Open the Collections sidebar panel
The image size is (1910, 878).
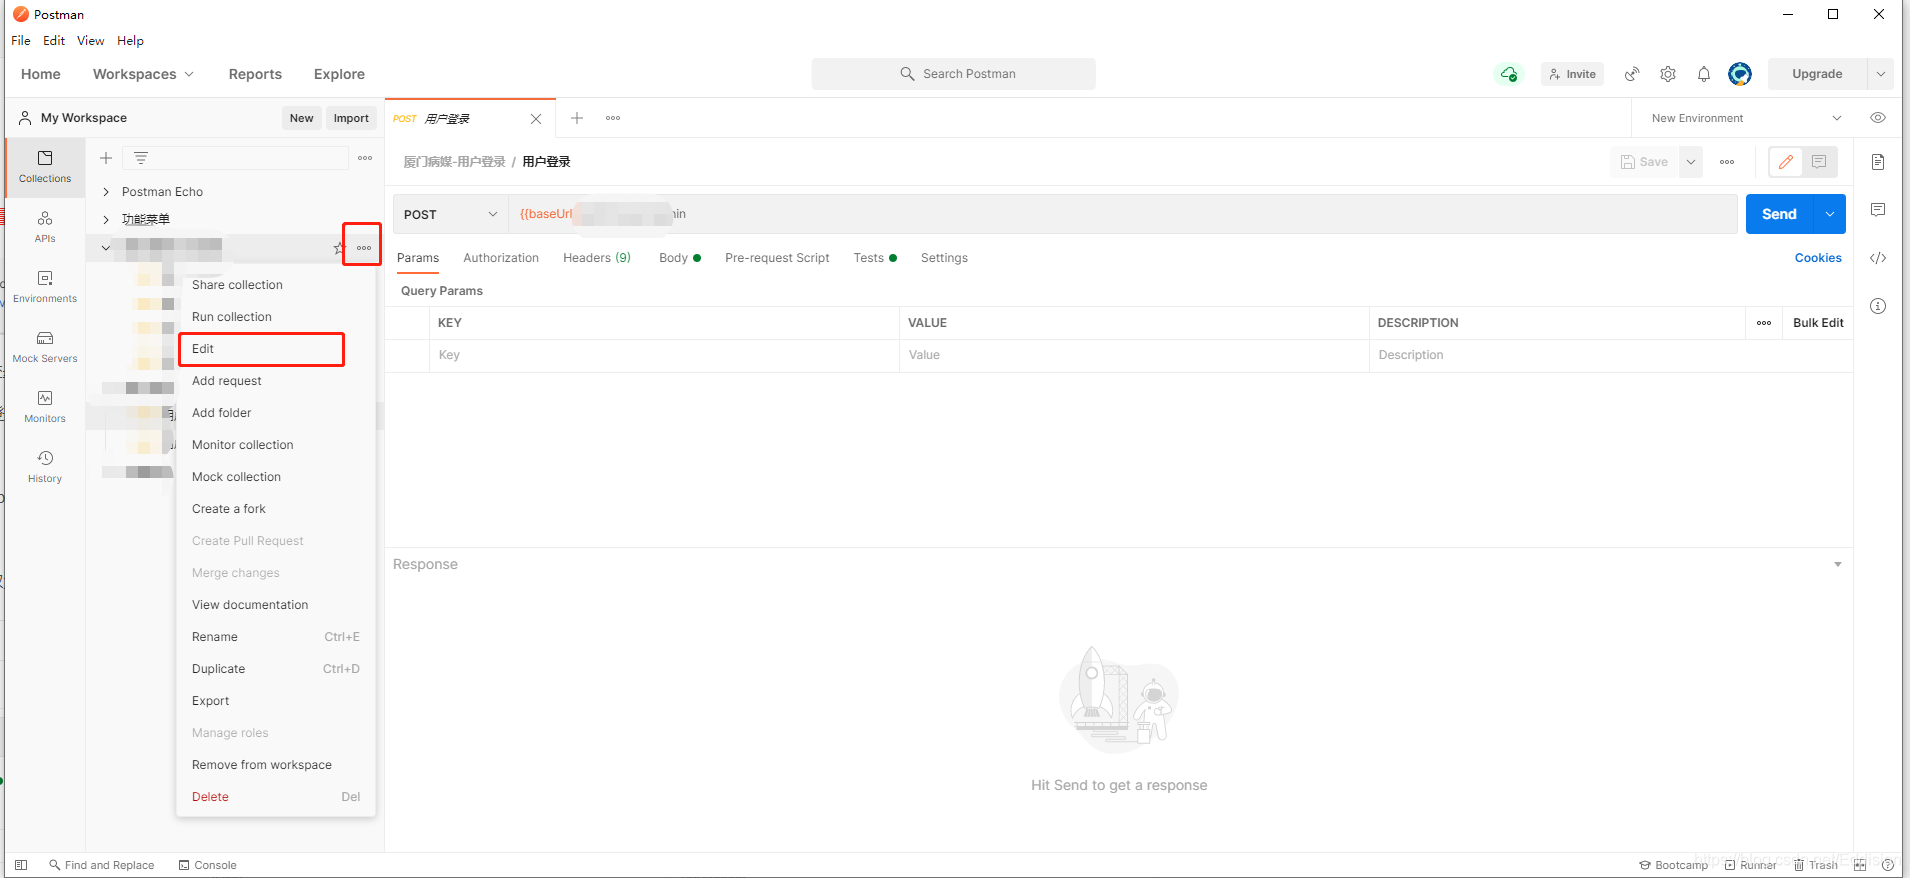click(45, 166)
